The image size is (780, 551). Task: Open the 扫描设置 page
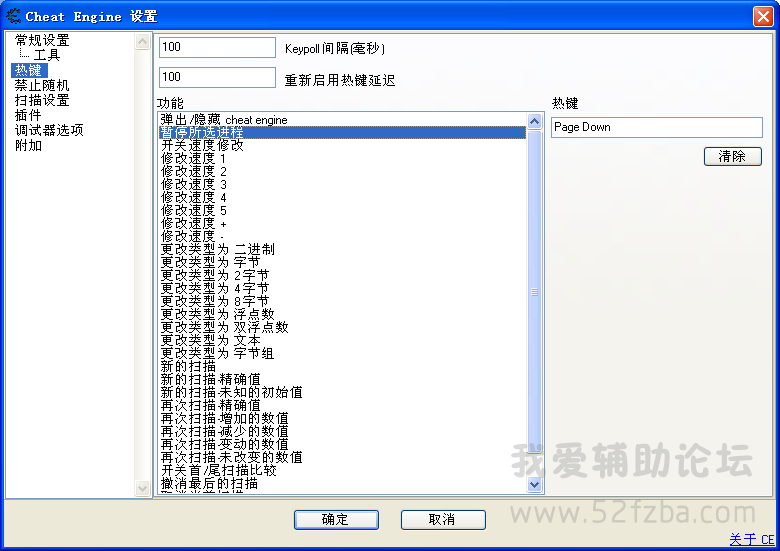42,100
